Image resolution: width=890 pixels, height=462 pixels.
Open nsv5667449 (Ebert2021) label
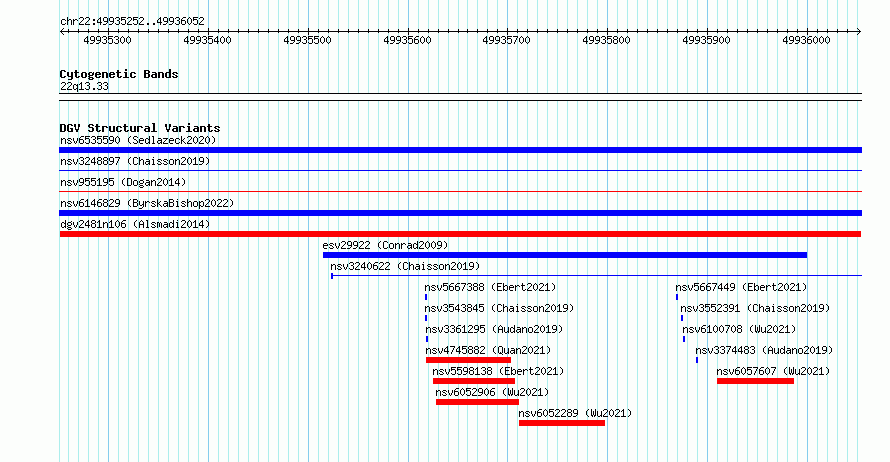[x=741, y=287]
